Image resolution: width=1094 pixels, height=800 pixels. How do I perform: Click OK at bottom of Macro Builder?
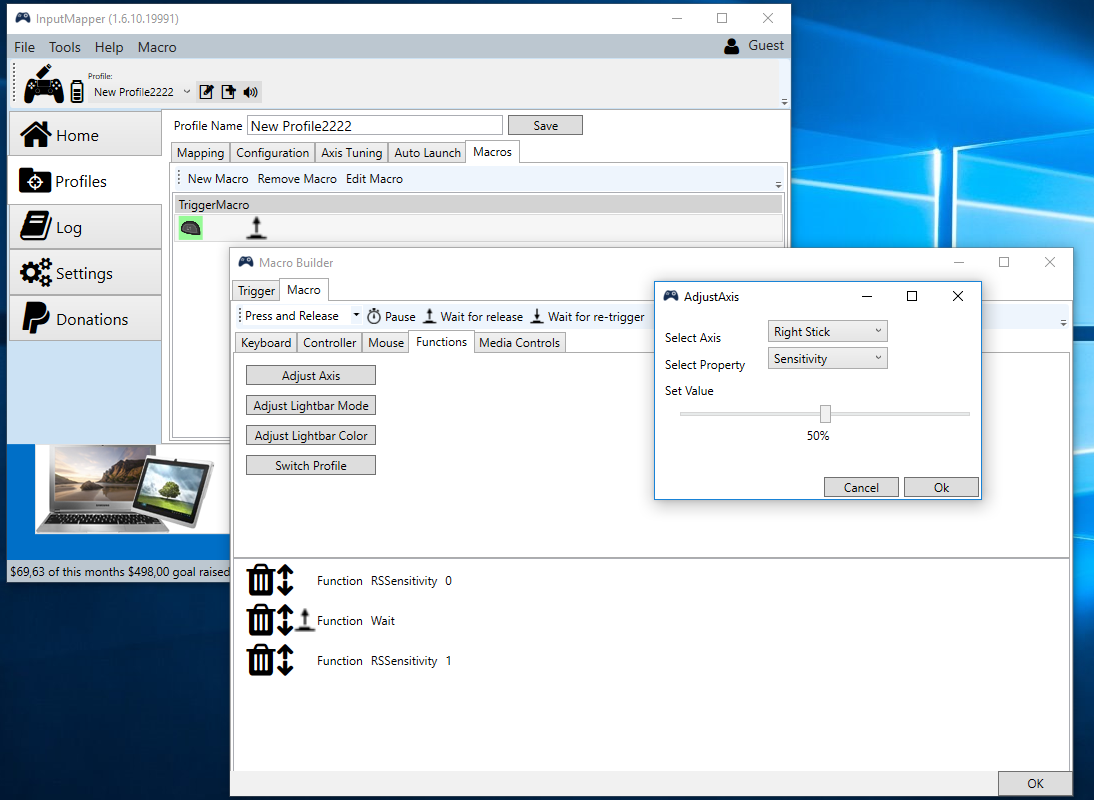tap(1035, 783)
